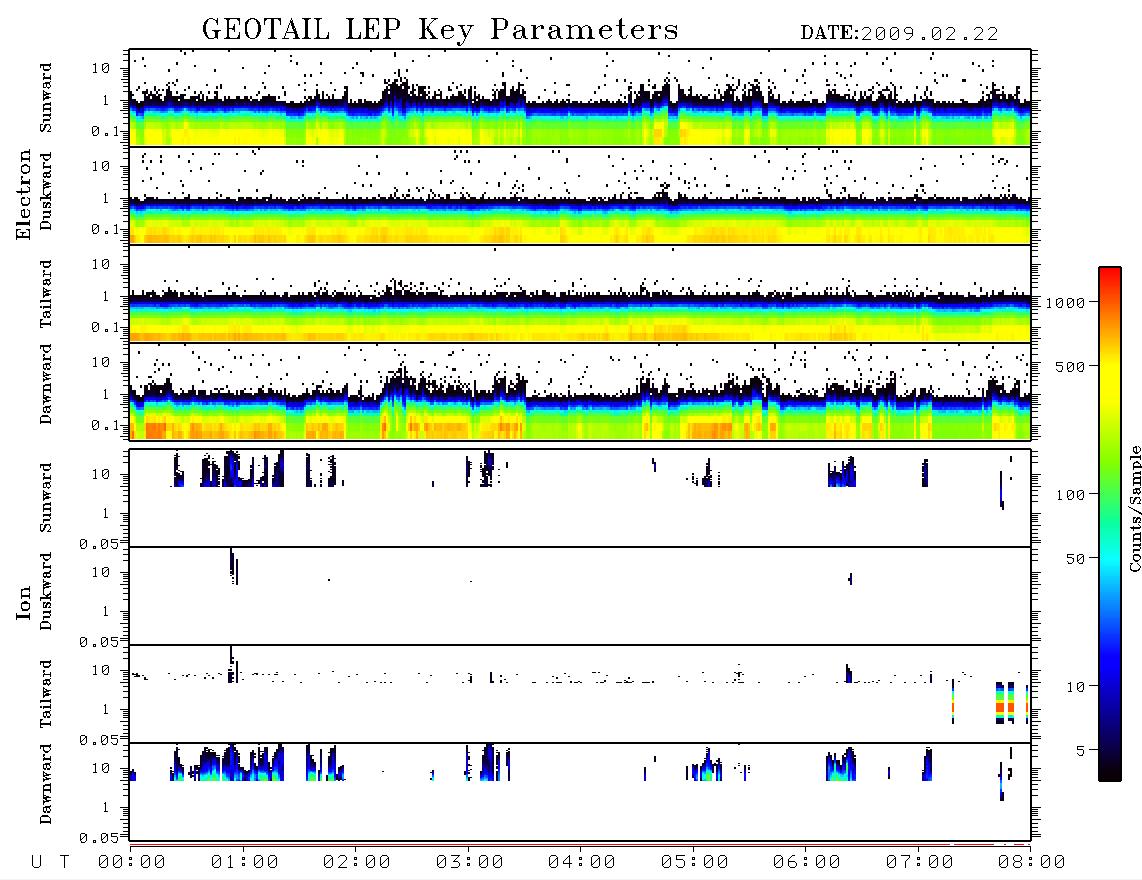
Task: Pick the yellow region of the colorbar
Action: coord(1110,379)
